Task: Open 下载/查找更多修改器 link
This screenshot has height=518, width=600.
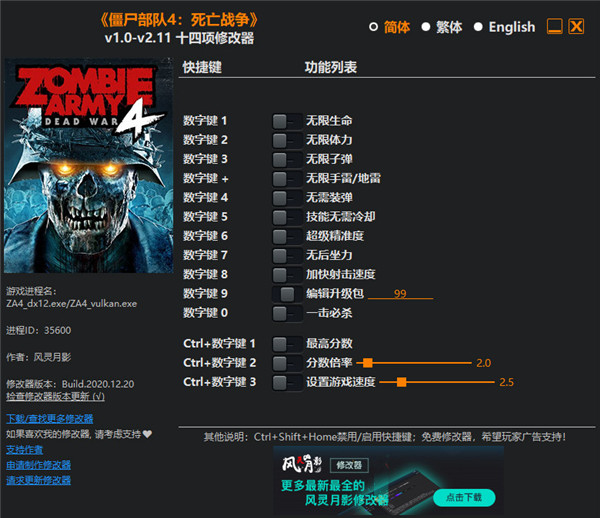Action: pyautogui.click(x=49, y=419)
